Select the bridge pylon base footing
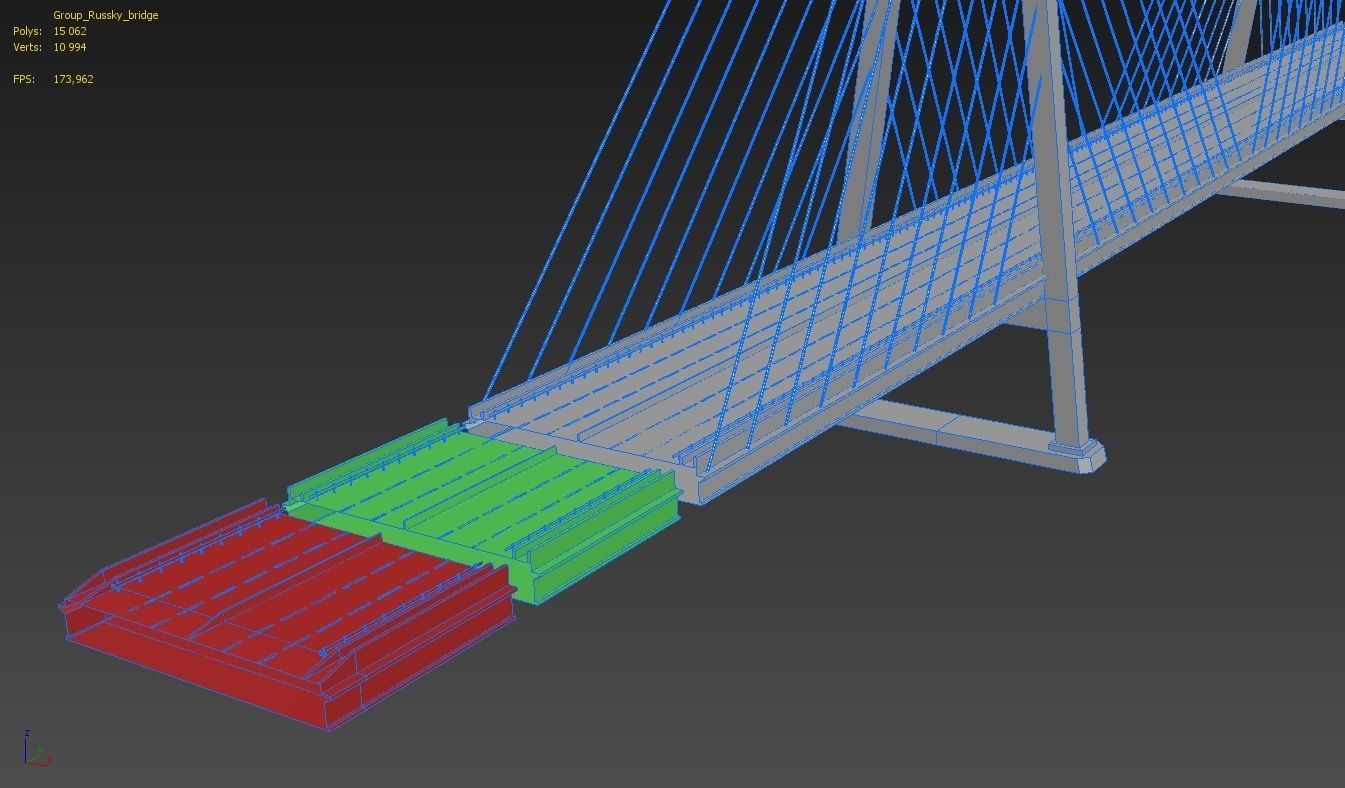The height and width of the screenshot is (788, 1345). 1075,457
